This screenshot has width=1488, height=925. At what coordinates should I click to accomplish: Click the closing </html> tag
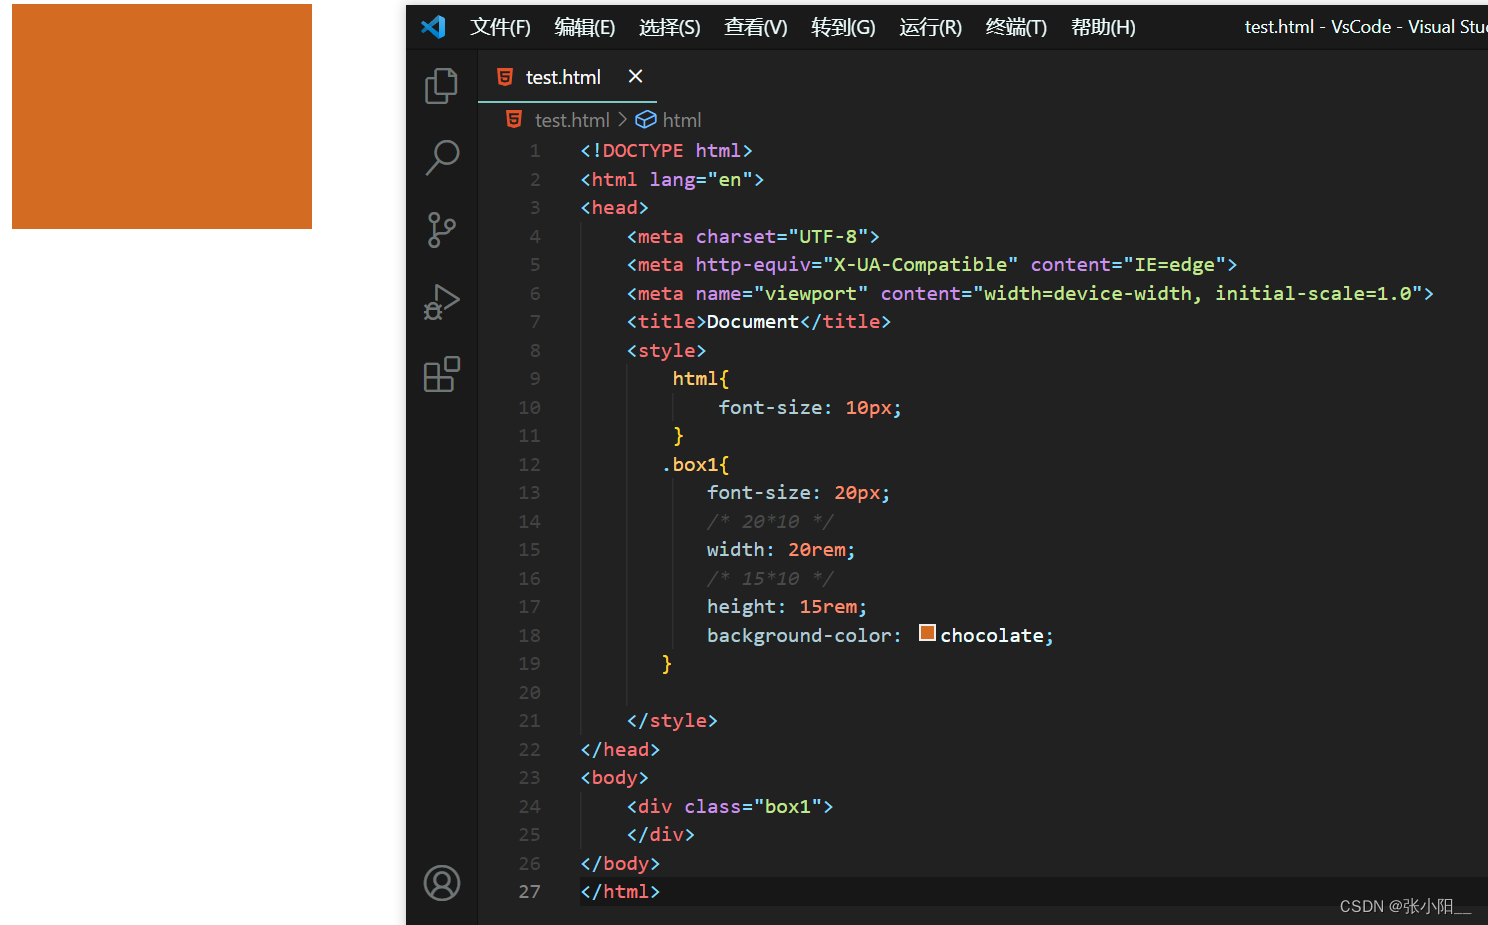(620, 891)
